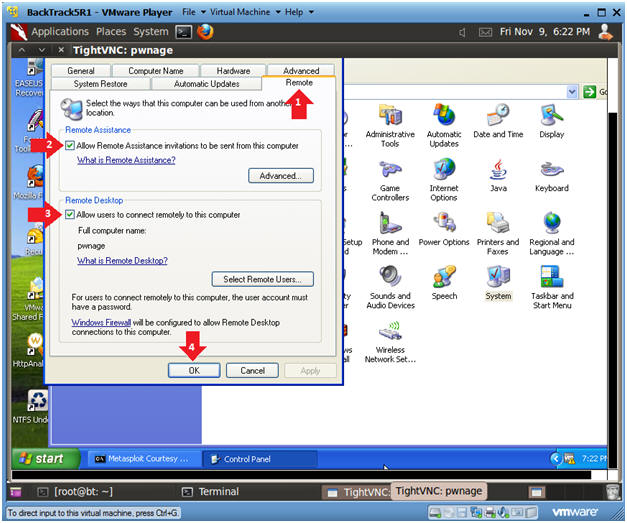Viewport: 627px width, 523px height.
Task: Open Power Options applet
Action: click(x=444, y=229)
